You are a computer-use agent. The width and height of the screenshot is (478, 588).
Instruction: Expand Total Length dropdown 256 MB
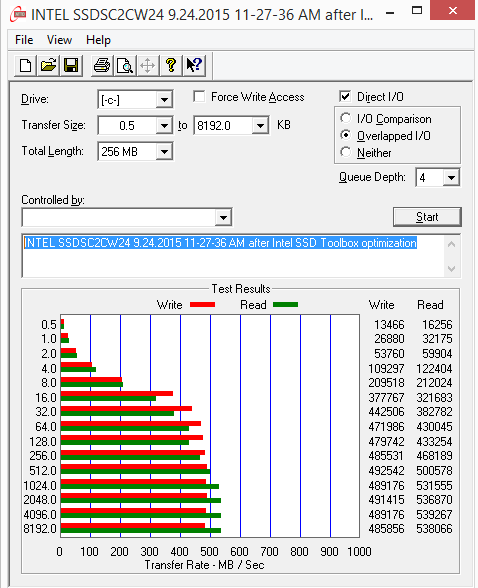click(164, 152)
